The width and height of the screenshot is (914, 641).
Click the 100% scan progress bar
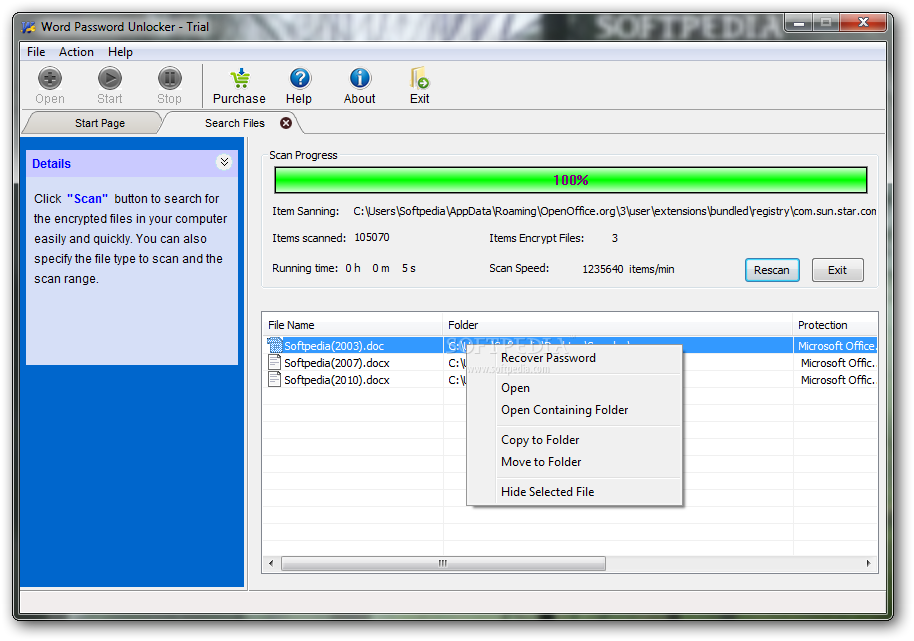(571, 179)
